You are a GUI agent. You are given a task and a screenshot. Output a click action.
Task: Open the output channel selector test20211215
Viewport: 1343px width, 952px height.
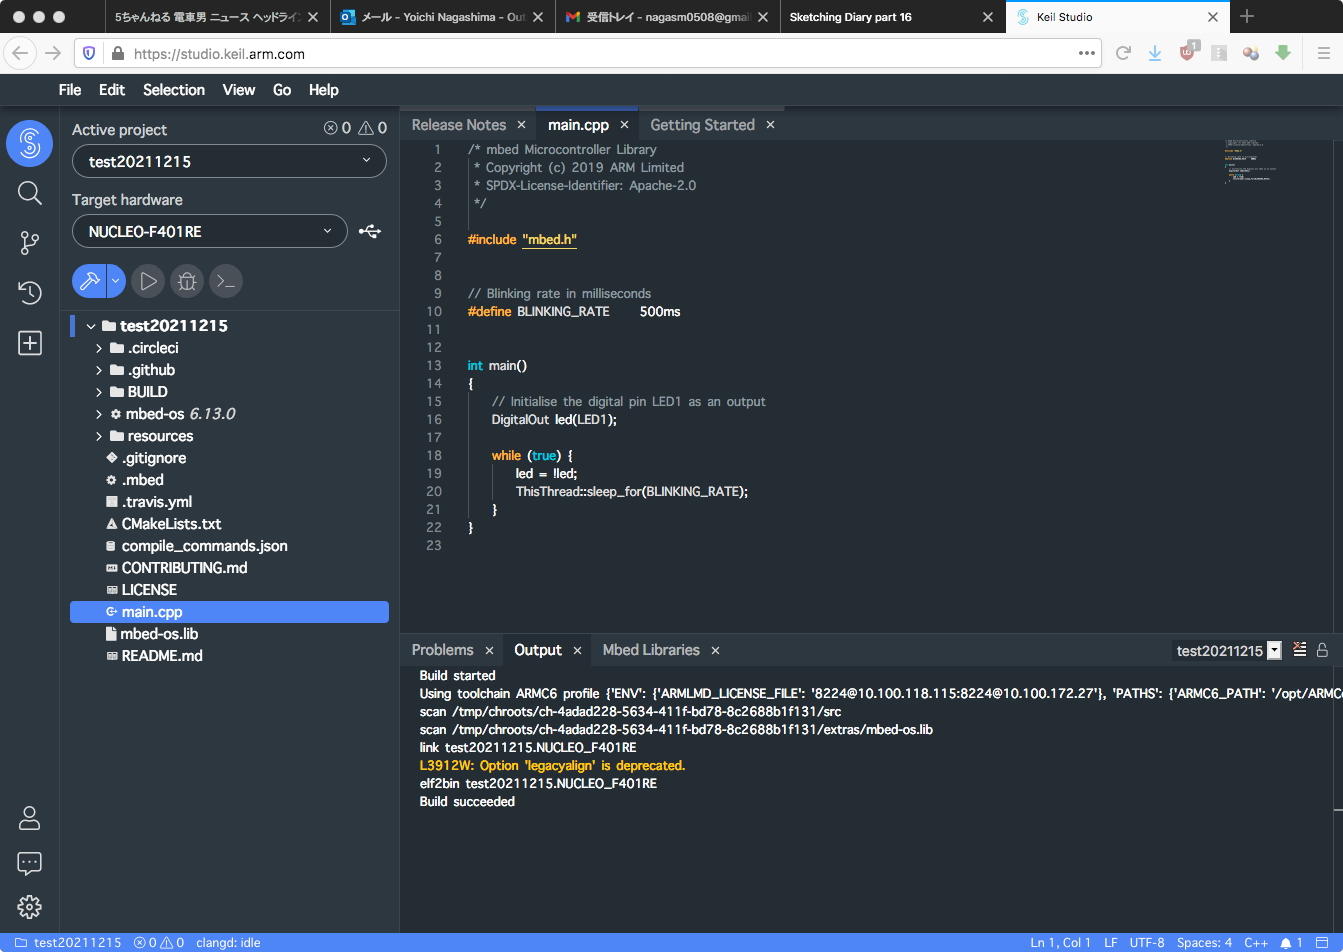(1228, 651)
